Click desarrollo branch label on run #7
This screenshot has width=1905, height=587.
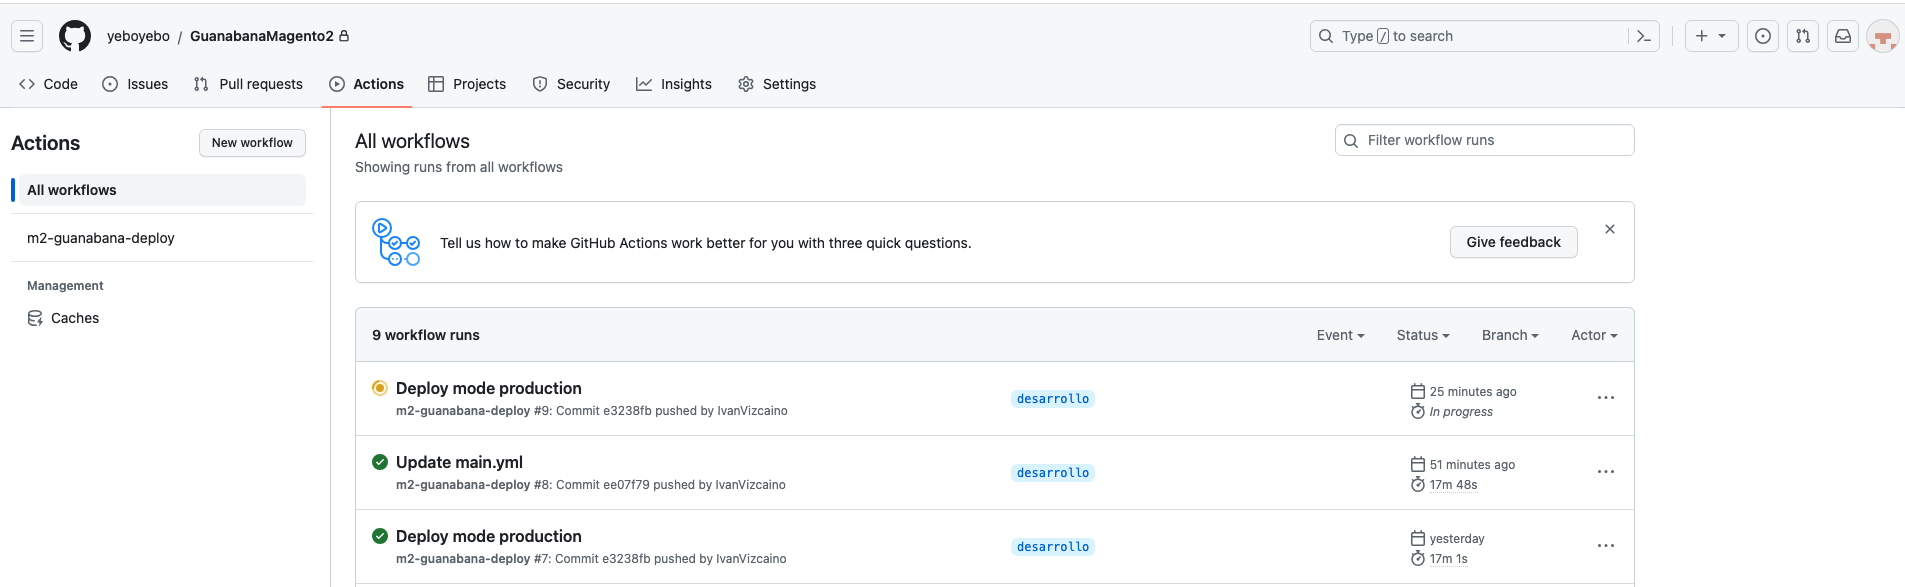(x=1053, y=547)
